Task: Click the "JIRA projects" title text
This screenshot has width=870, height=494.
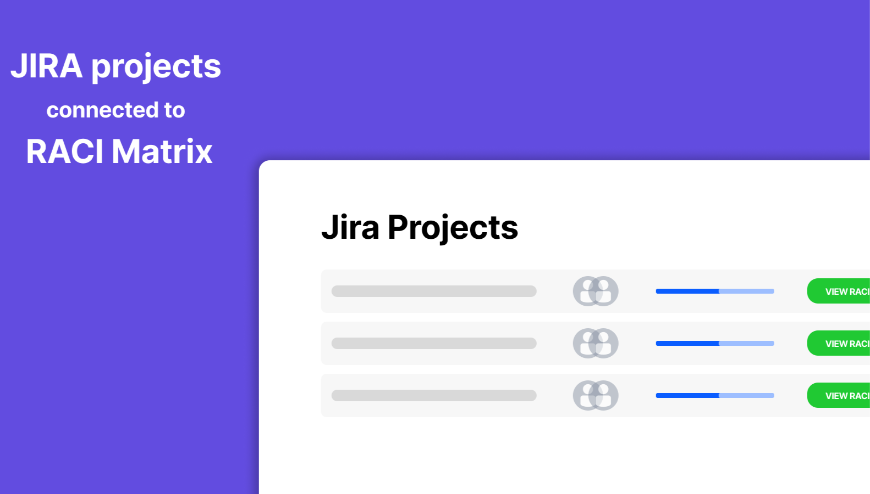Action: (116, 67)
